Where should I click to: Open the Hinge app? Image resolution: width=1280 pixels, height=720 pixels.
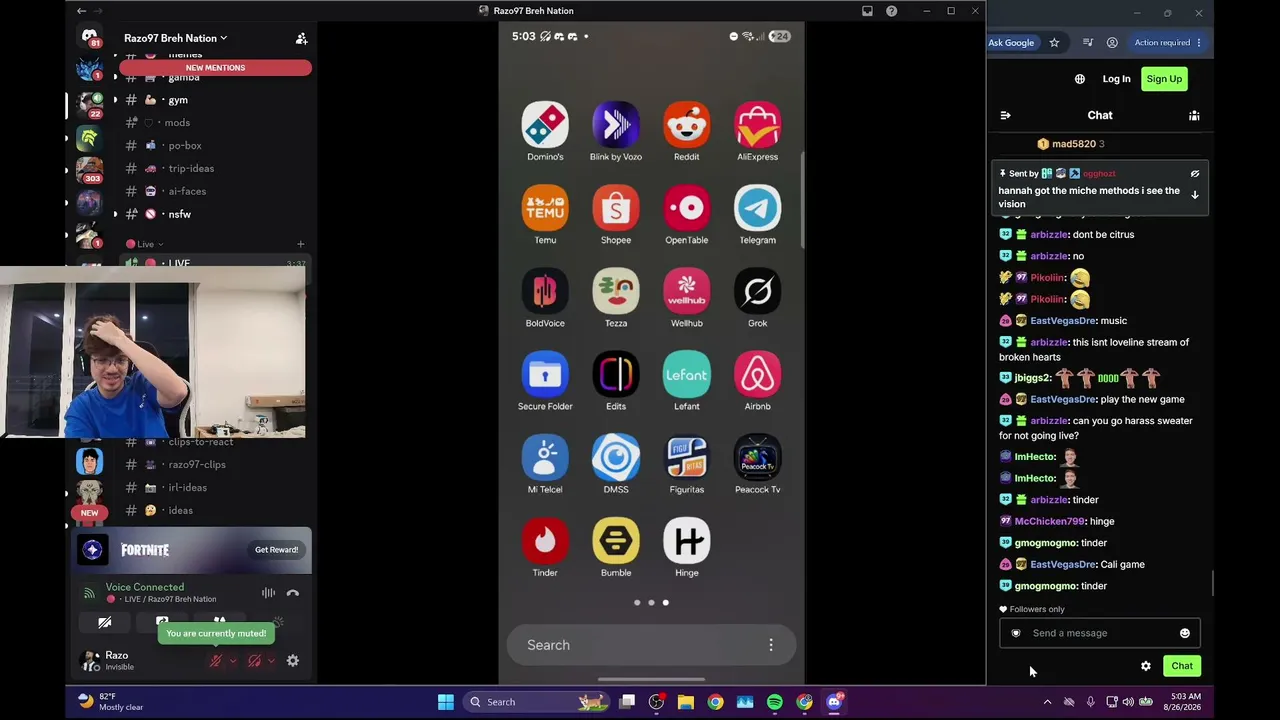(687, 541)
